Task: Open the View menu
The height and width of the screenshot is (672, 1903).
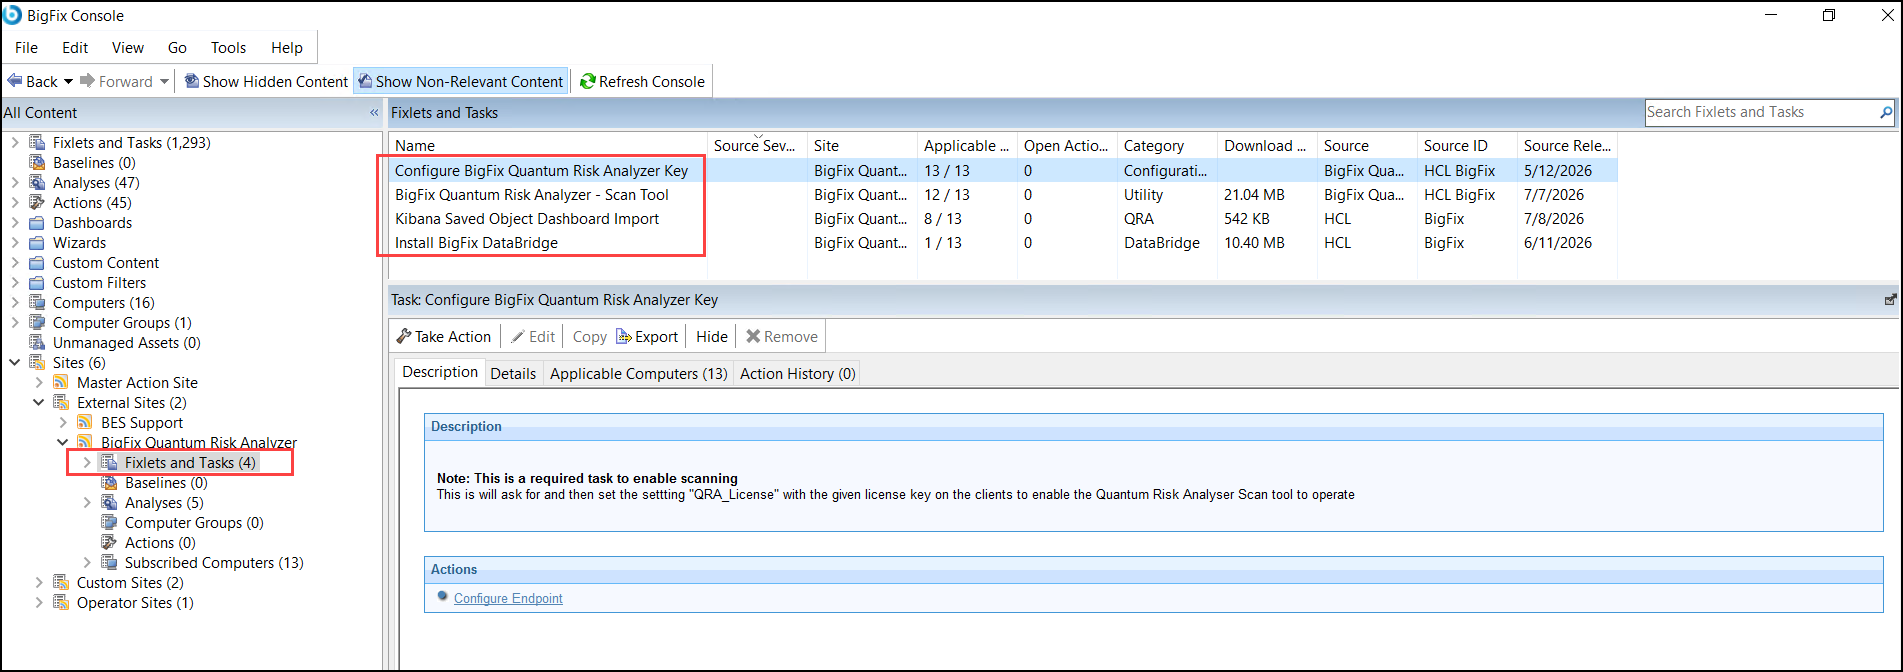Action: [128, 47]
